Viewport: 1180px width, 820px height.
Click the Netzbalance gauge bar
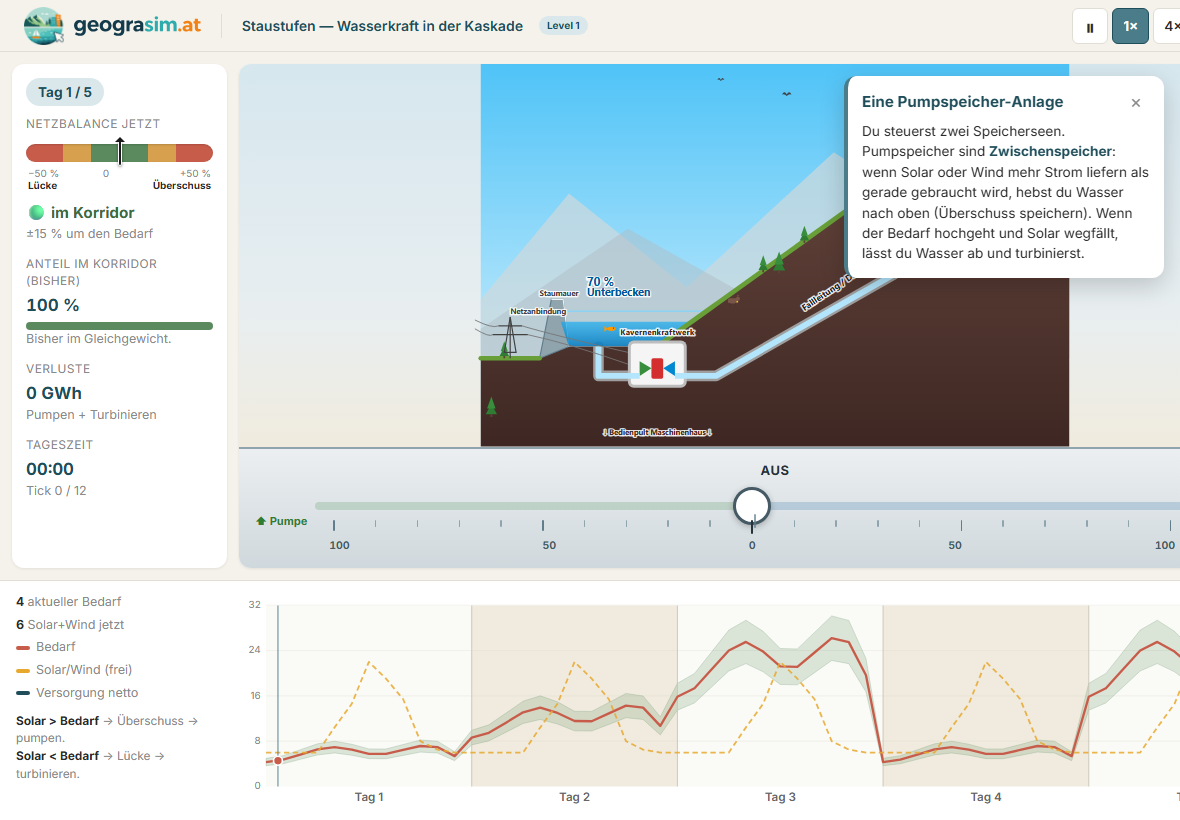120,153
